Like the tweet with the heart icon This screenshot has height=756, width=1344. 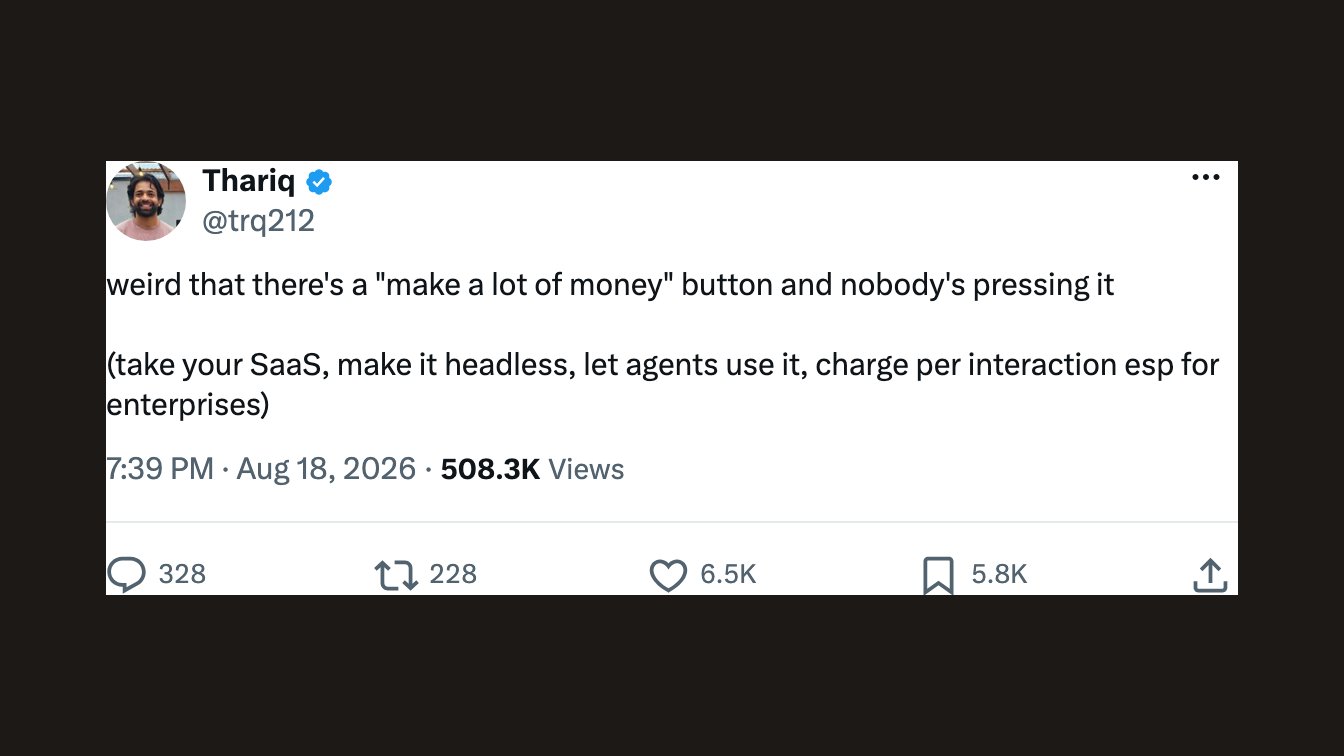pyautogui.click(x=668, y=575)
